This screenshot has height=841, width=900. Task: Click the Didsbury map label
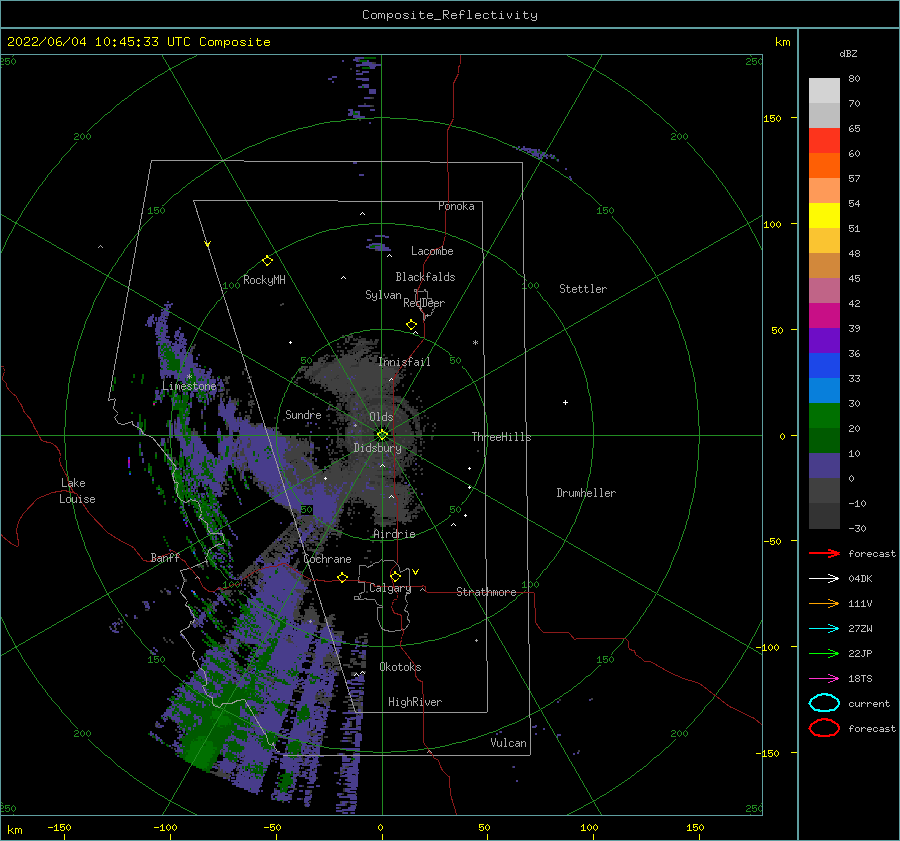(x=378, y=448)
